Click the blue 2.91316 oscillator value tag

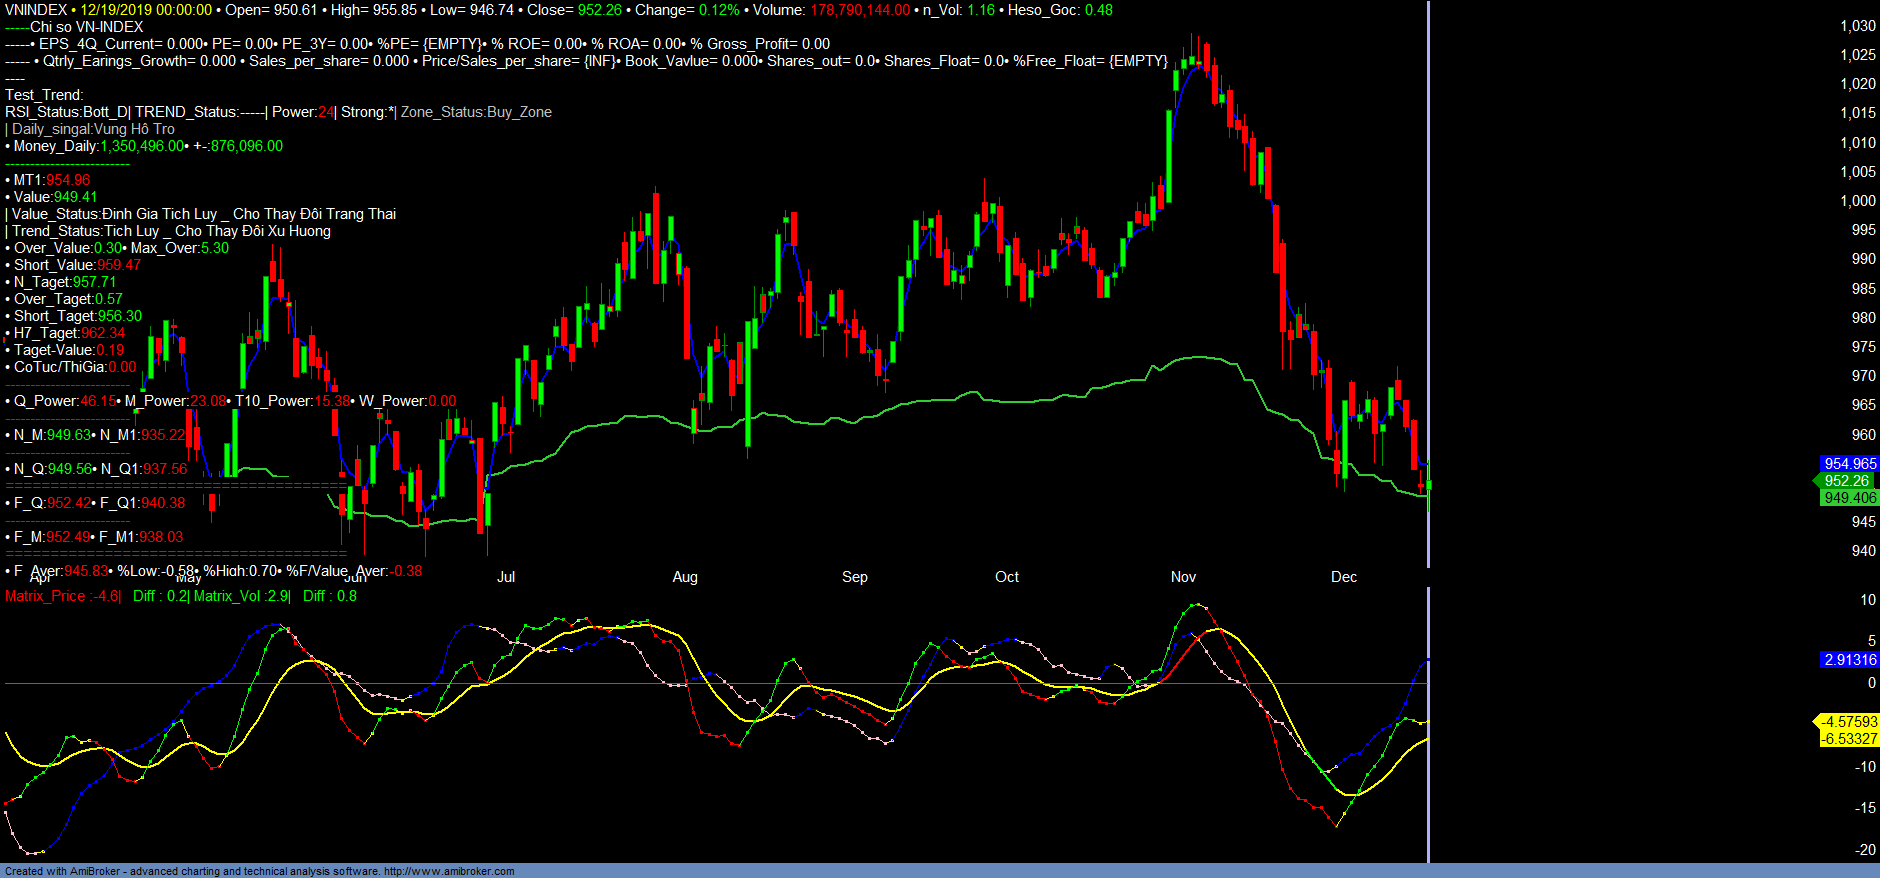tap(1849, 660)
